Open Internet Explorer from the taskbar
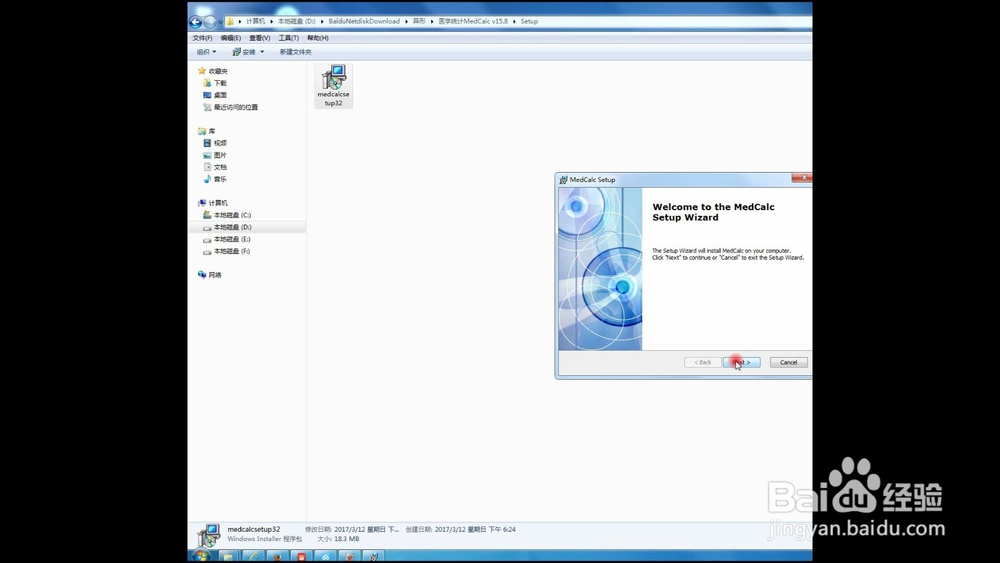The height and width of the screenshot is (563, 1000). click(x=253, y=557)
